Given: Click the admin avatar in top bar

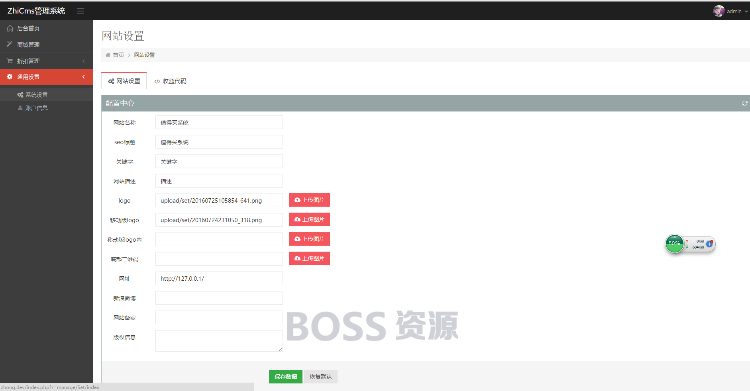Looking at the screenshot, I should pyautogui.click(x=718, y=11).
